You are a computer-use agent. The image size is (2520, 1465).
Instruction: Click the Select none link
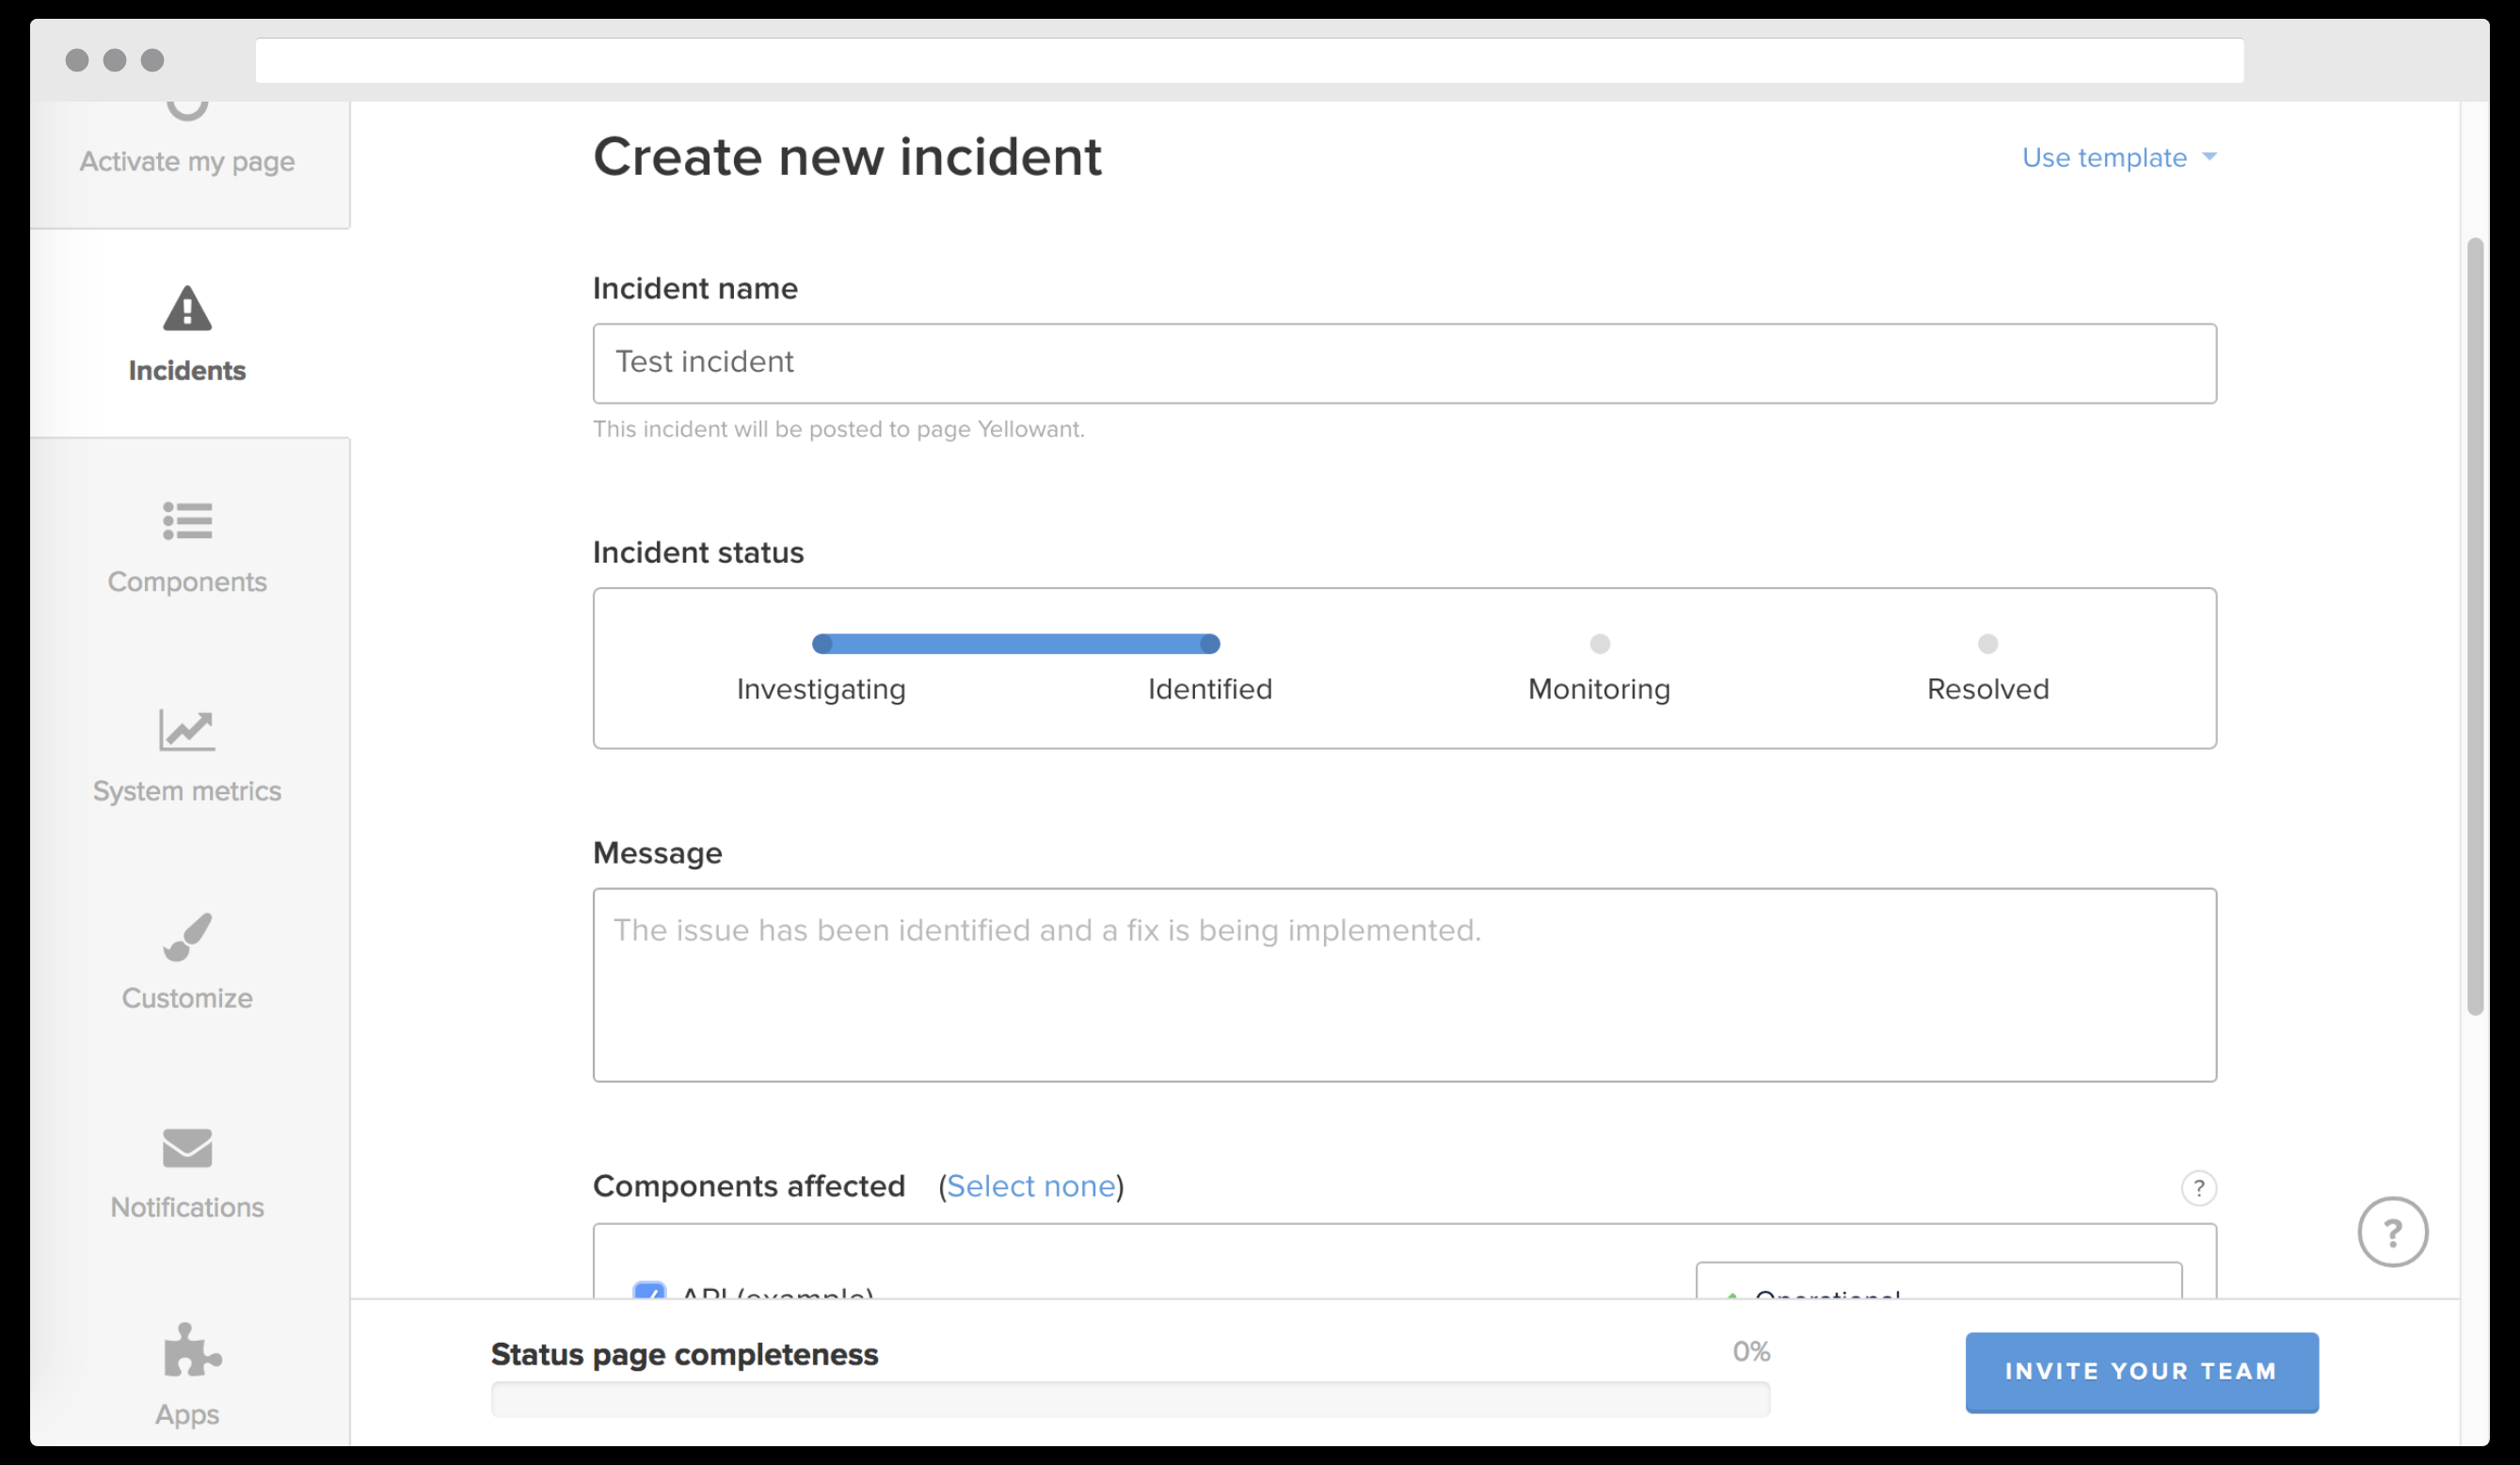1030,1186
